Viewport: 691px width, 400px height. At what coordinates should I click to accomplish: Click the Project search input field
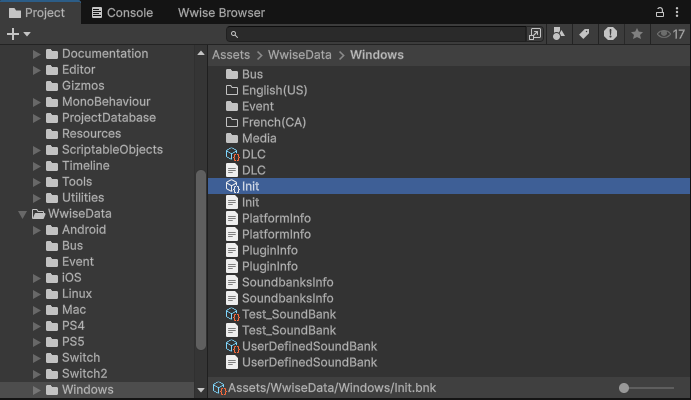[x=380, y=34]
